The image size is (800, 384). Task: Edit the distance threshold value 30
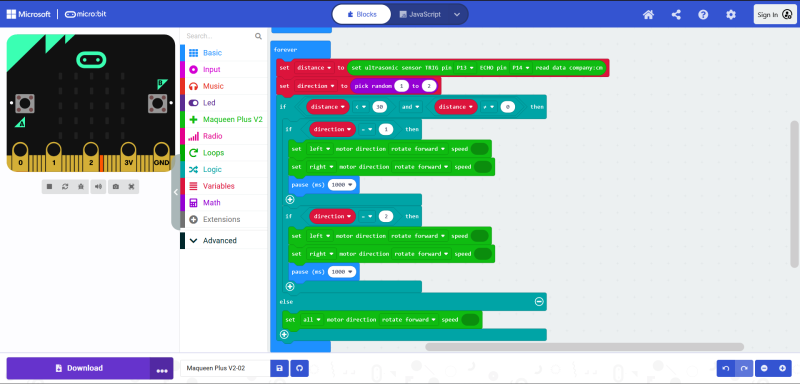coord(379,107)
